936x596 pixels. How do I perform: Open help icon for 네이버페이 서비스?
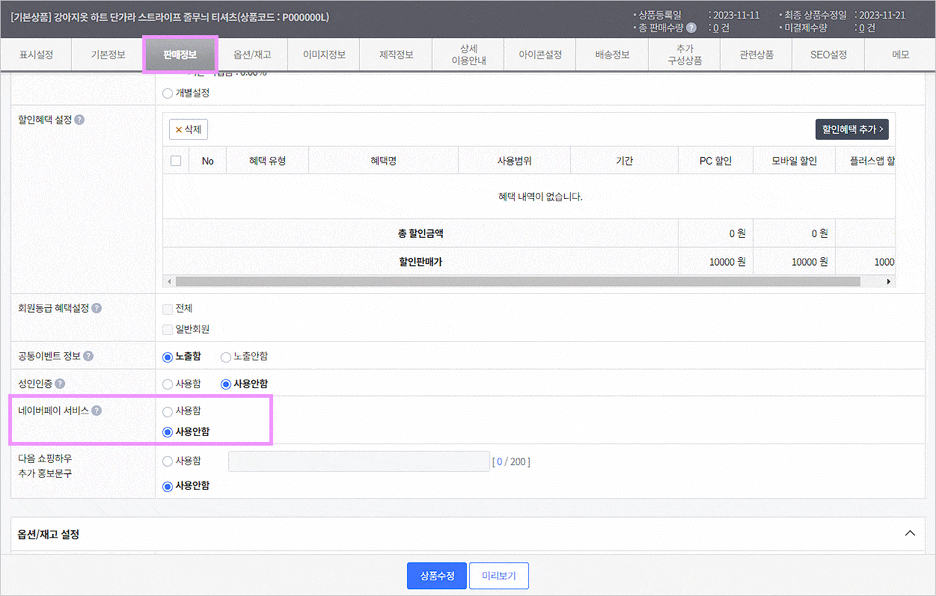point(97,410)
